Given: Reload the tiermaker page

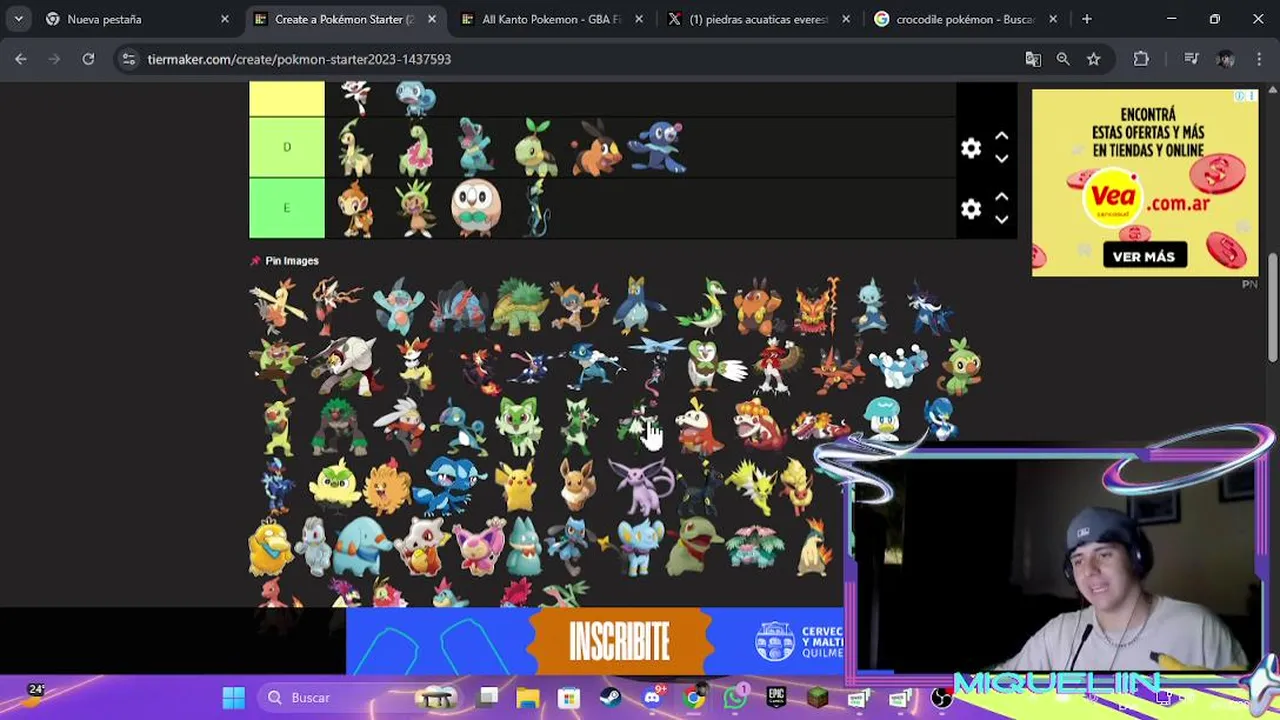Looking at the screenshot, I should 88,59.
